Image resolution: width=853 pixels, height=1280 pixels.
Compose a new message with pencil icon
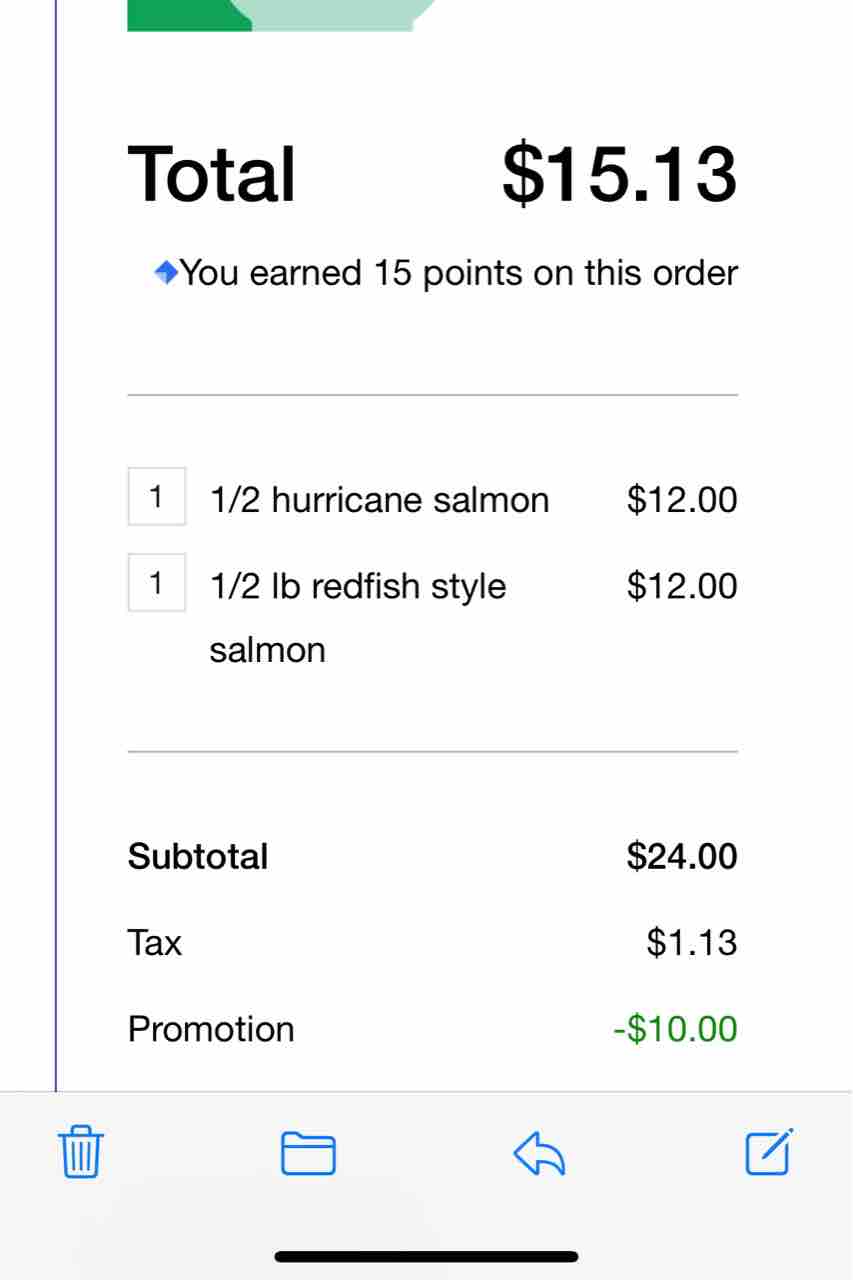769,1152
